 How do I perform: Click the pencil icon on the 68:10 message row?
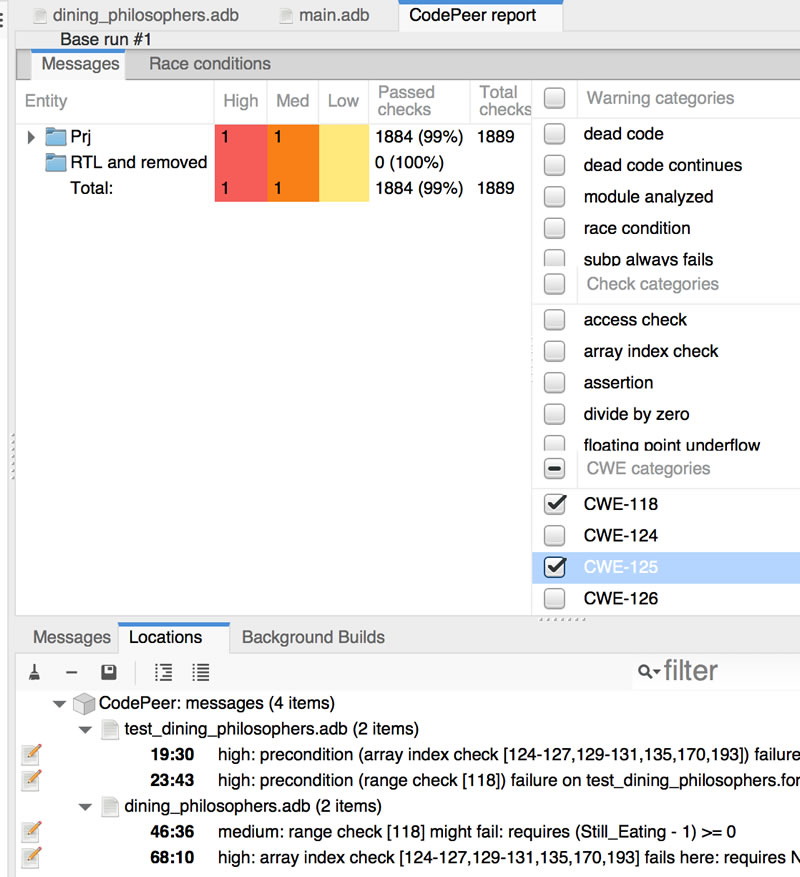tap(31, 857)
